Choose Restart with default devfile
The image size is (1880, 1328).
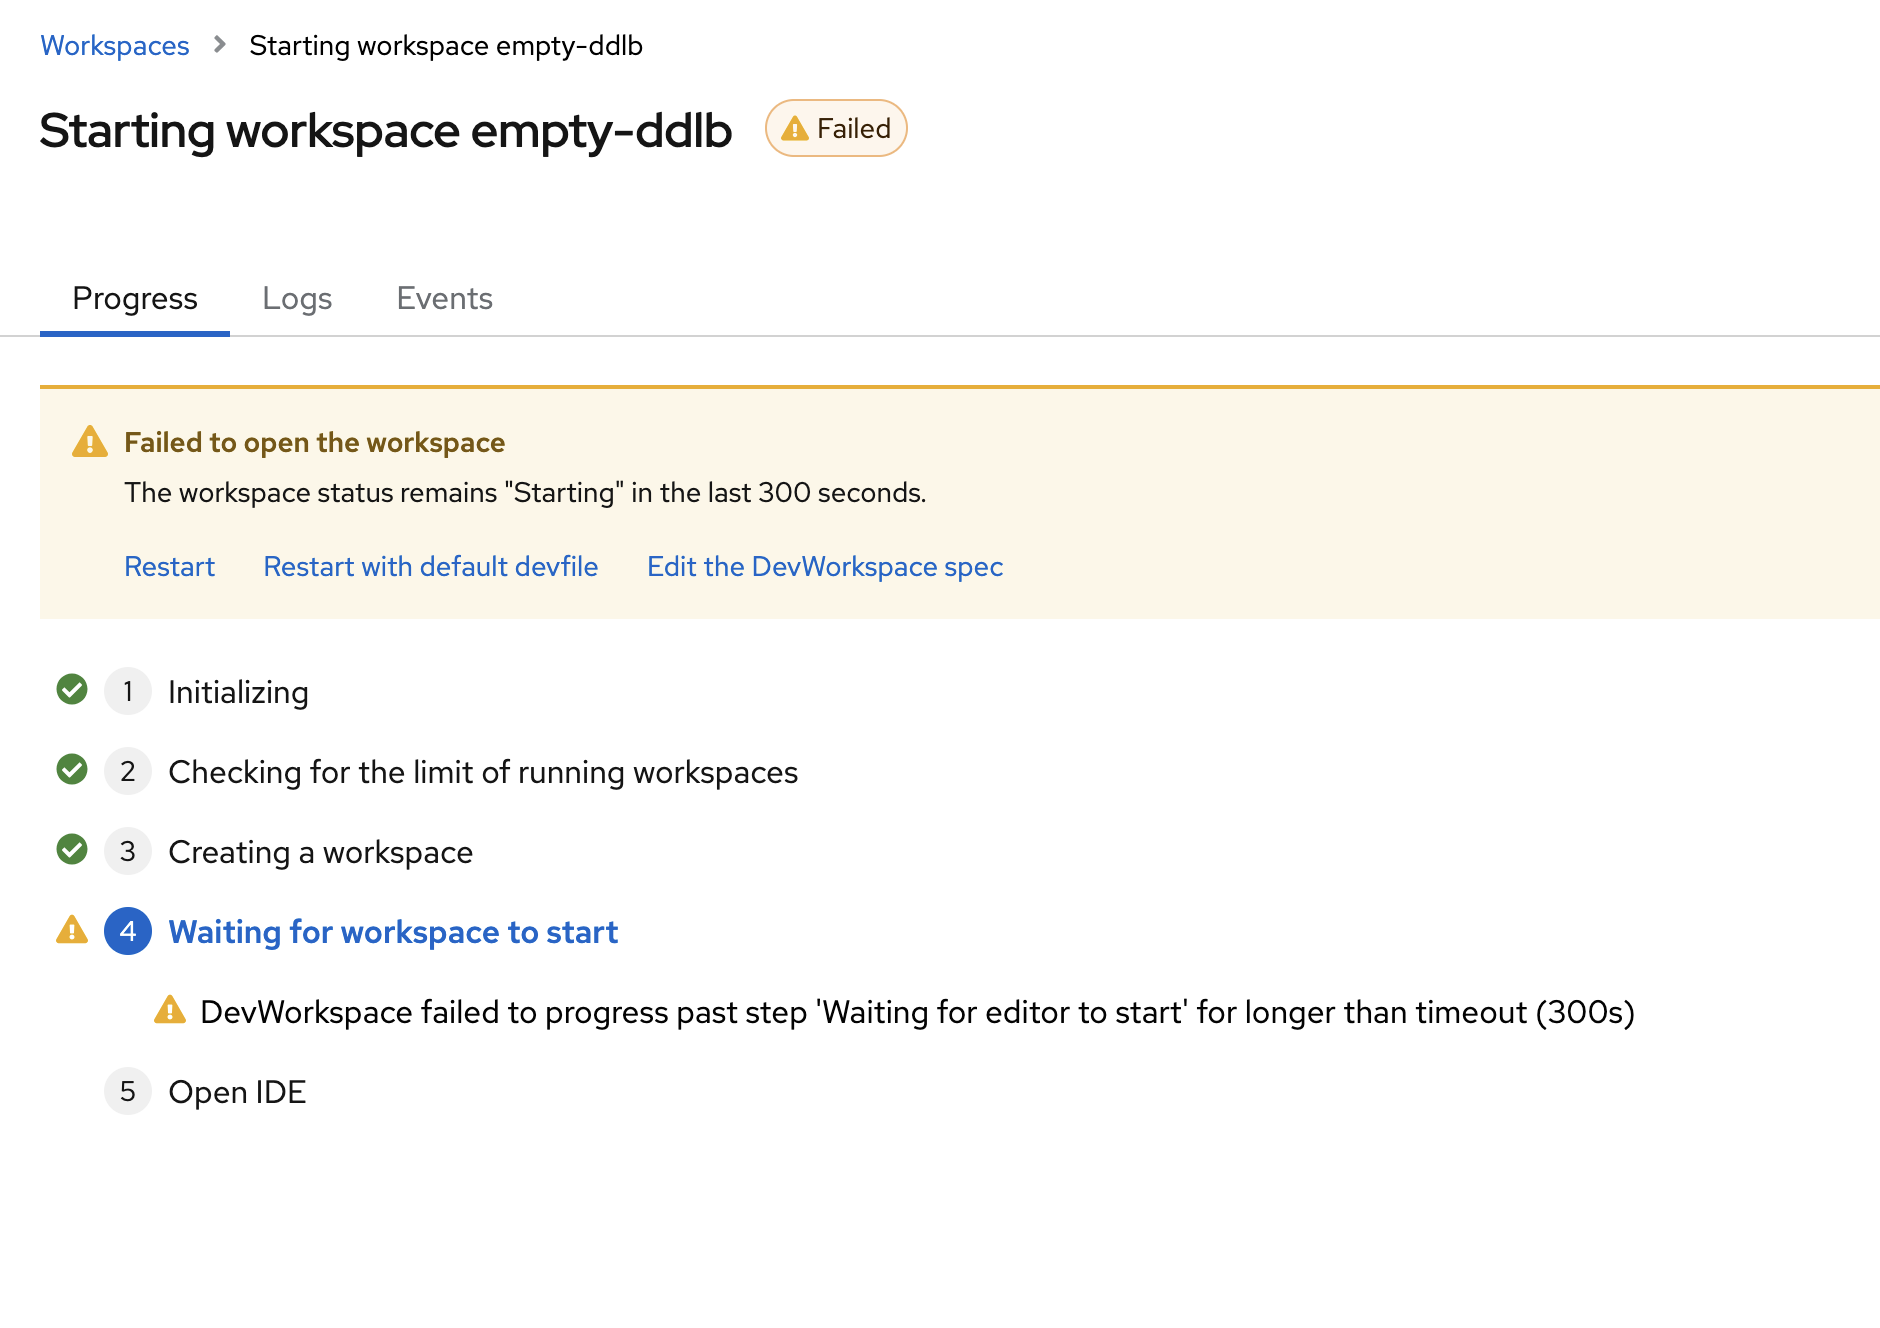[430, 567]
